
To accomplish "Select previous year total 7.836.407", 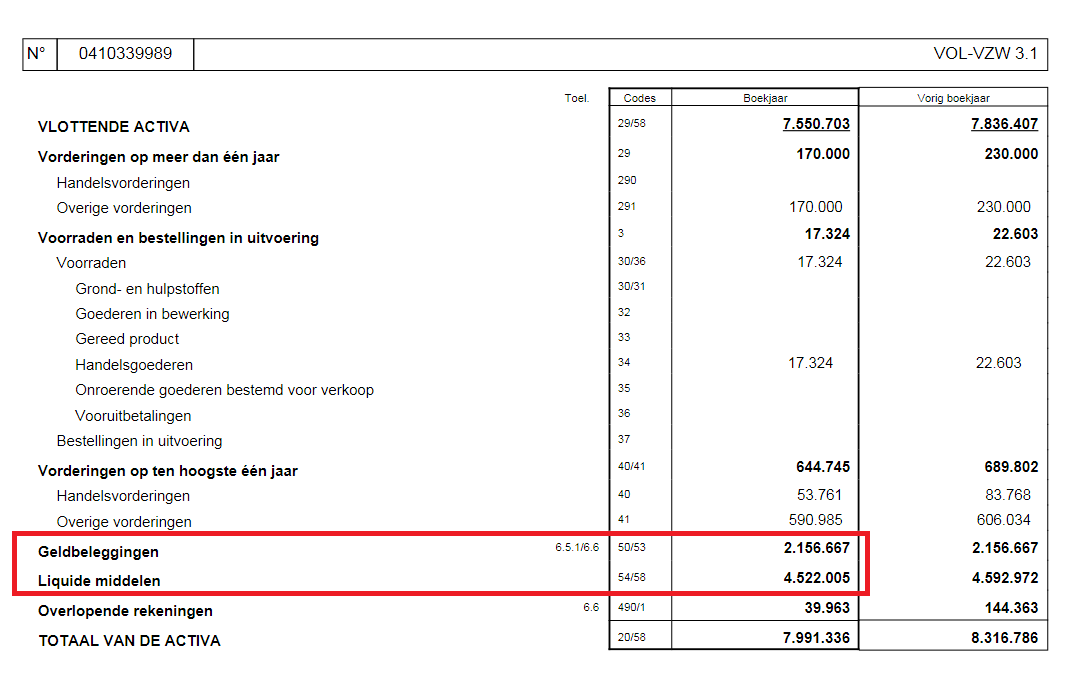I will 1004,124.
